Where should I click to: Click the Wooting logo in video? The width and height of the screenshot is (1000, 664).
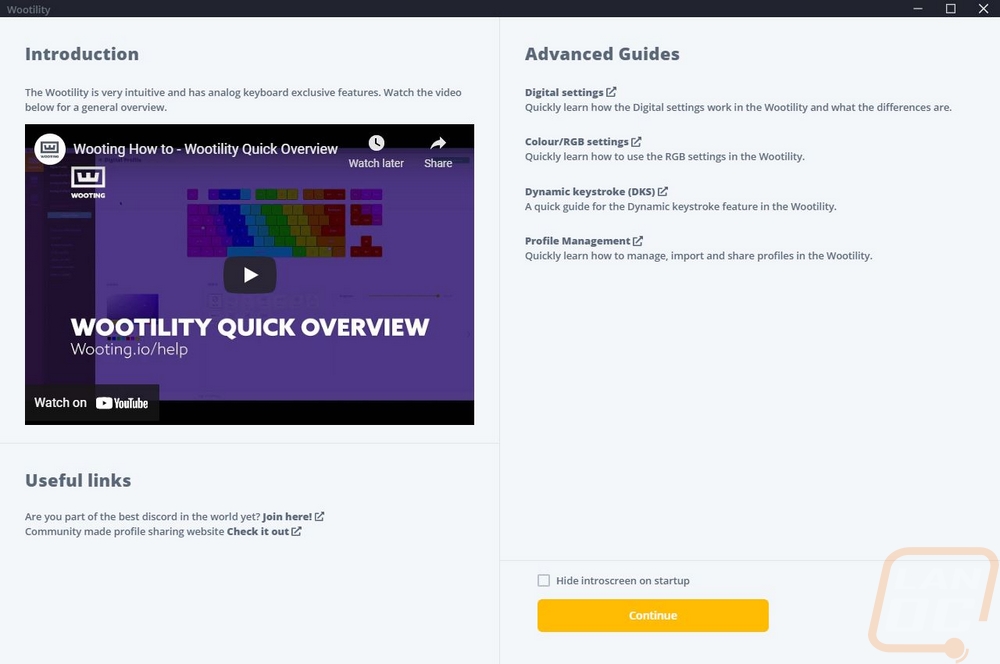88,182
